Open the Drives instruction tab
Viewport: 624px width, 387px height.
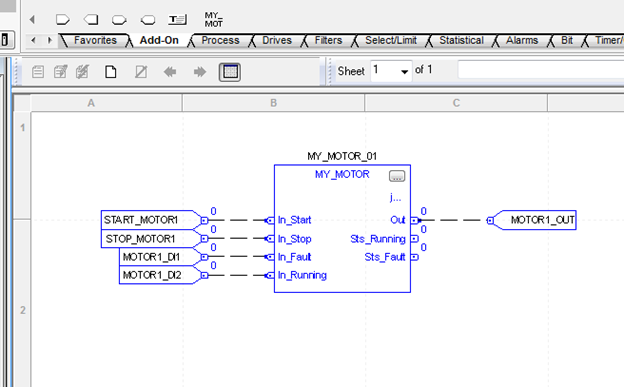277,41
